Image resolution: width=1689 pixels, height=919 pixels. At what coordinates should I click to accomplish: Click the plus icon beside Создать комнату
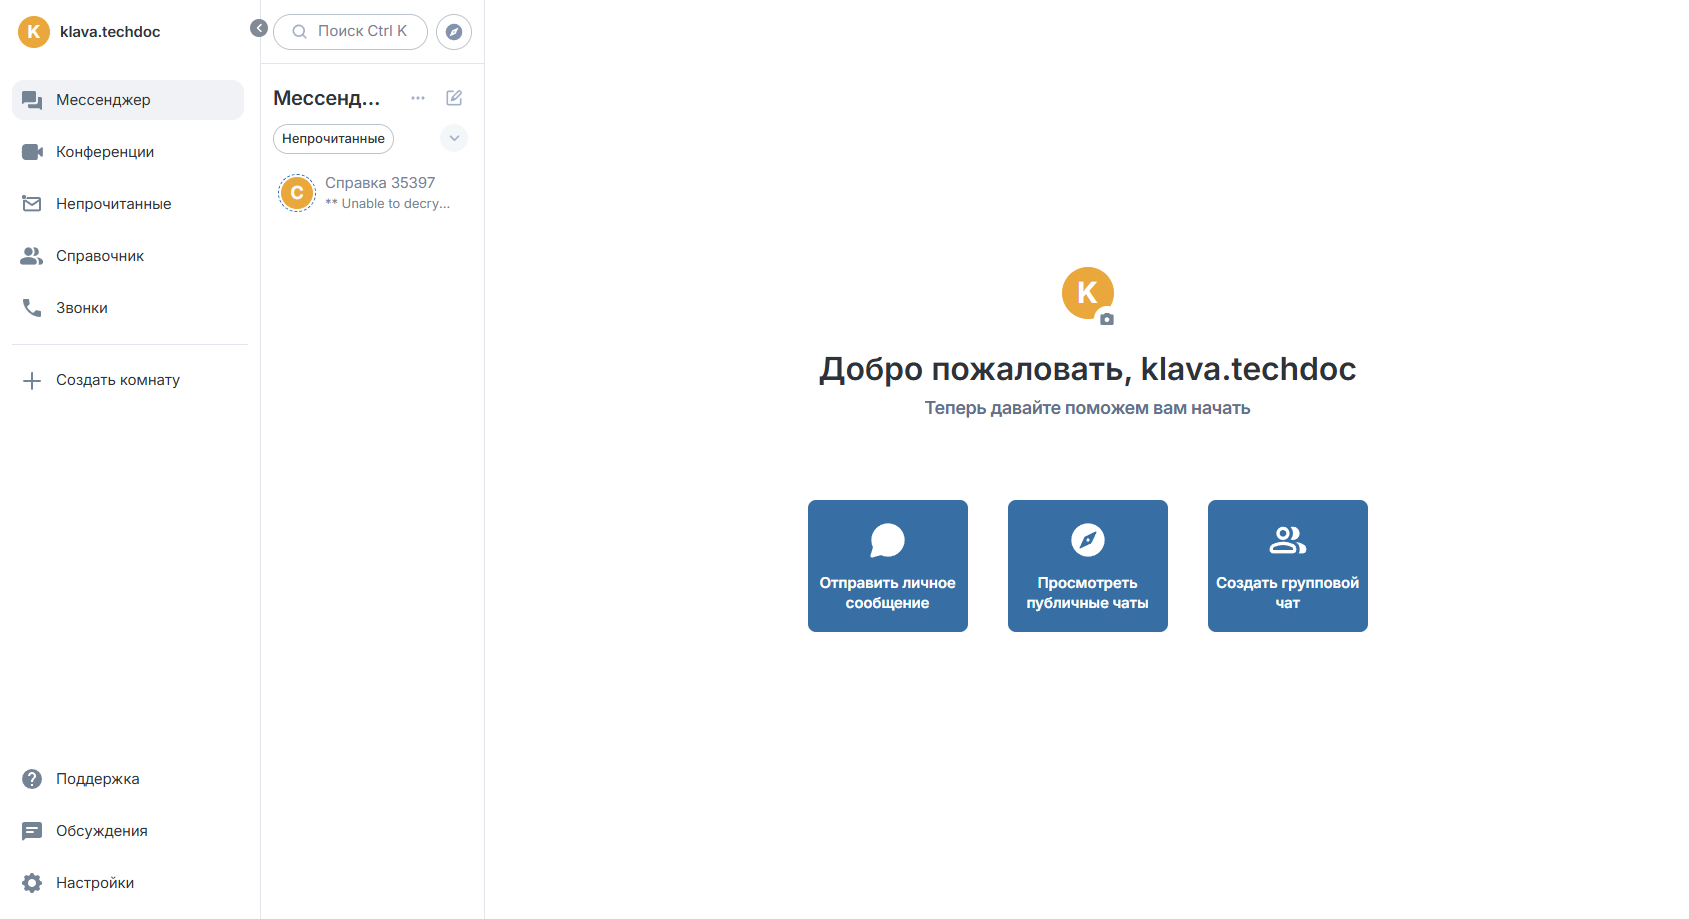[32, 380]
